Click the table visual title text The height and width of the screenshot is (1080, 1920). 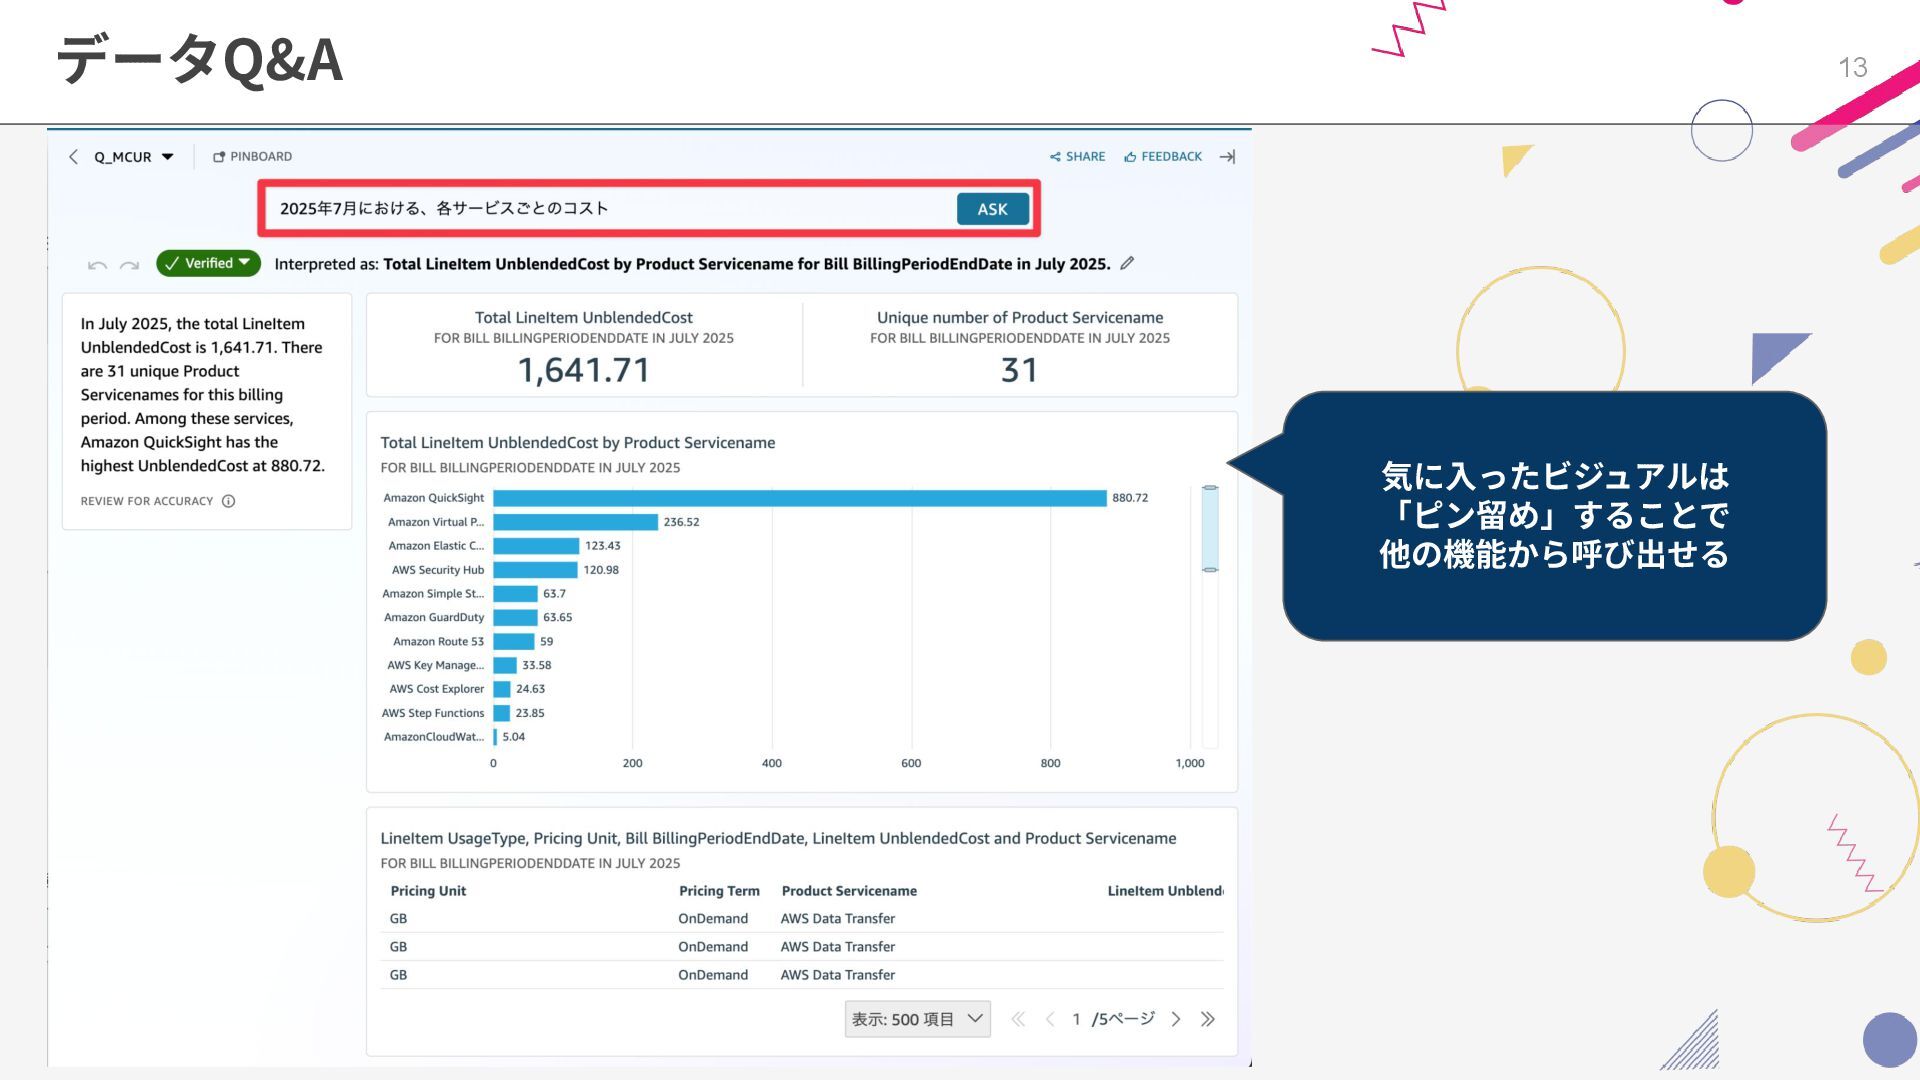tap(778, 839)
